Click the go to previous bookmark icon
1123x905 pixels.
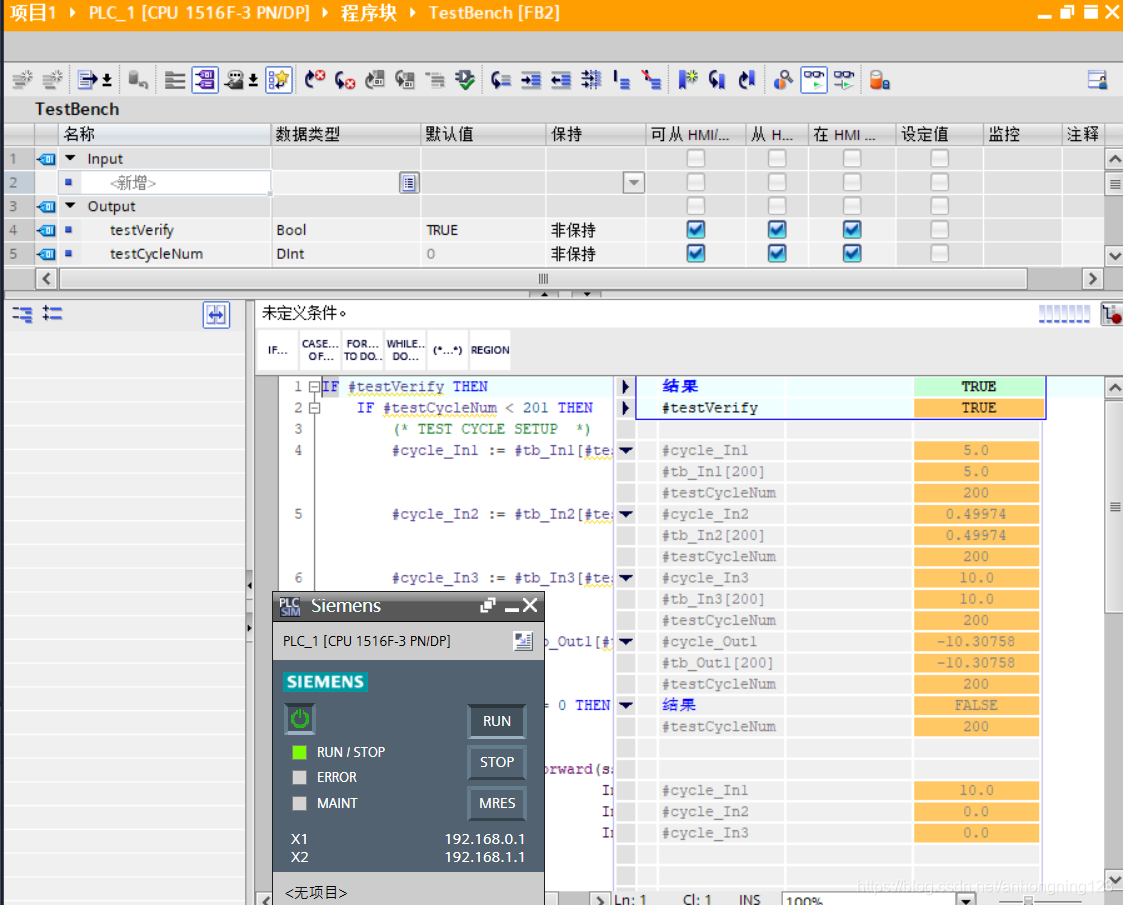747,79
